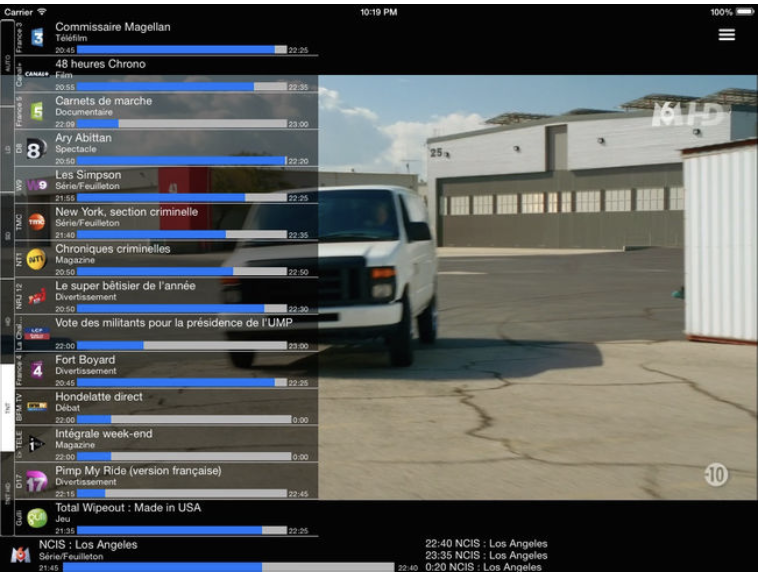Viewport: 764px width, 576px height.
Task: Tap the France 4 channel logo
Action: 37,370
